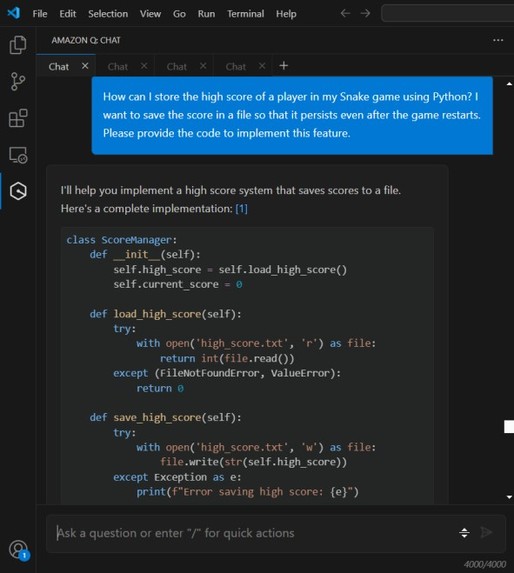Open the Amazon Q chat more actions menu
Viewport: 514px width, 573px height.
tap(498, 40)
